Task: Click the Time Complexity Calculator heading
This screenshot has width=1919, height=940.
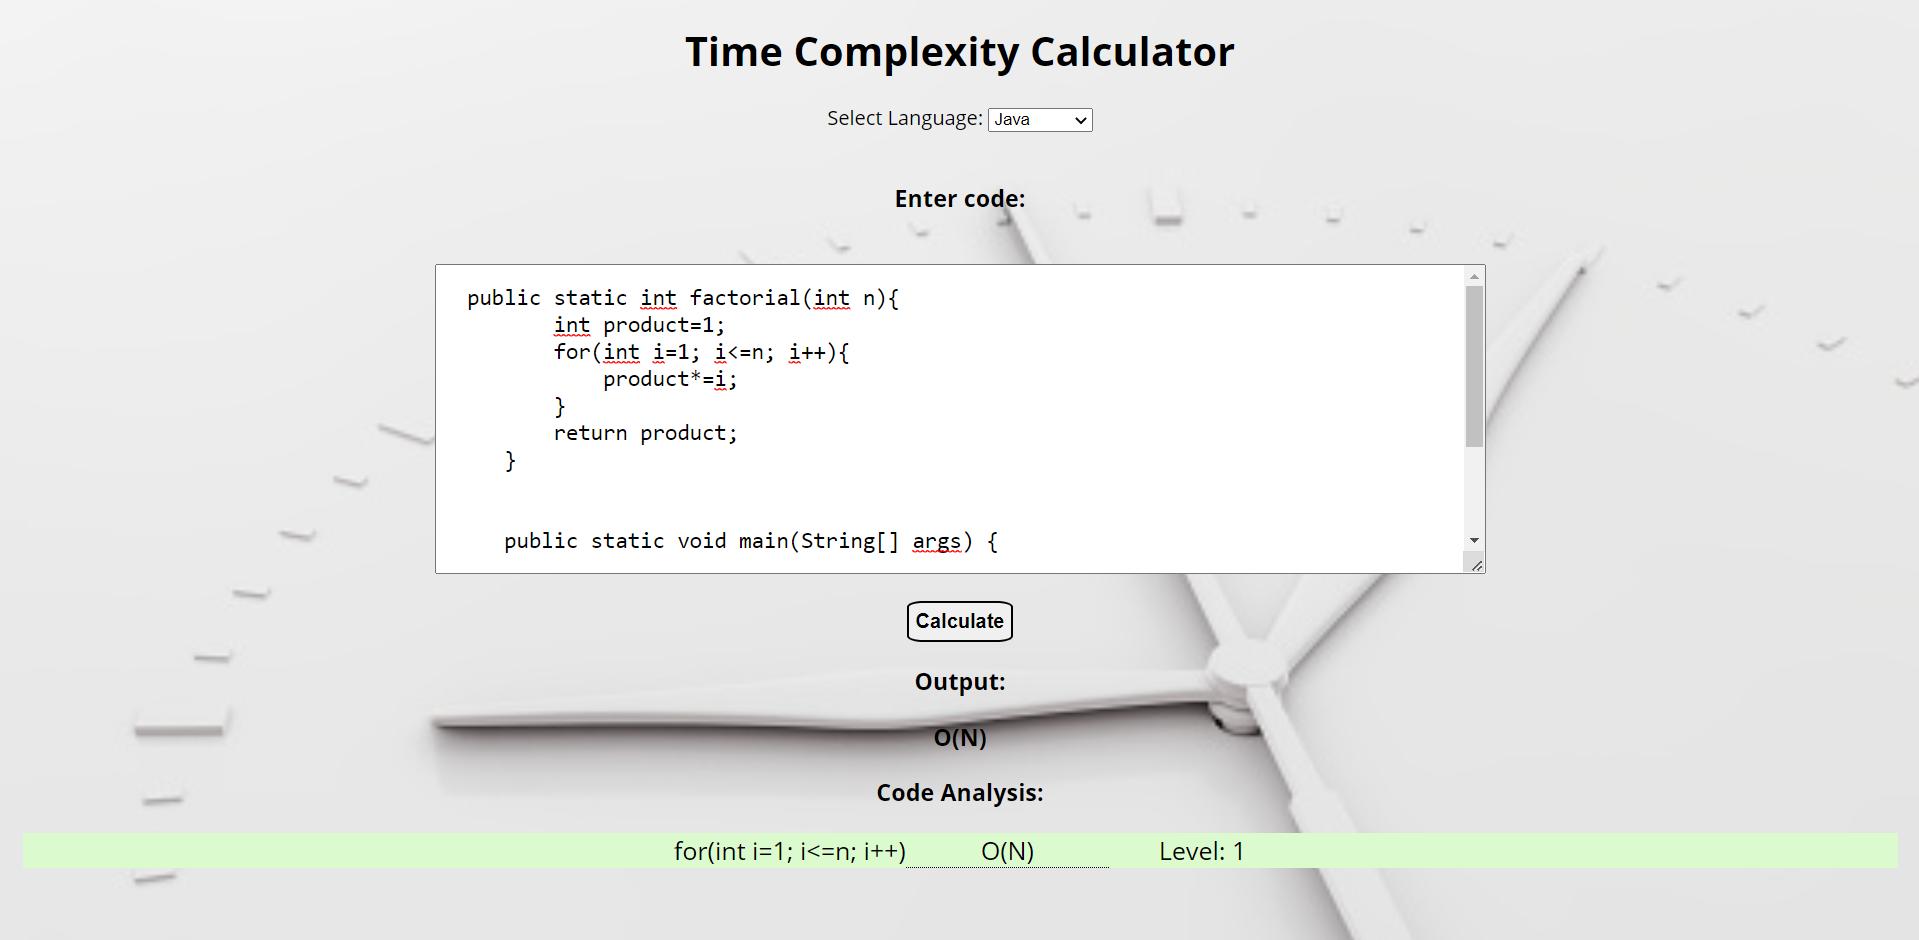Action: tap(959, 52)
